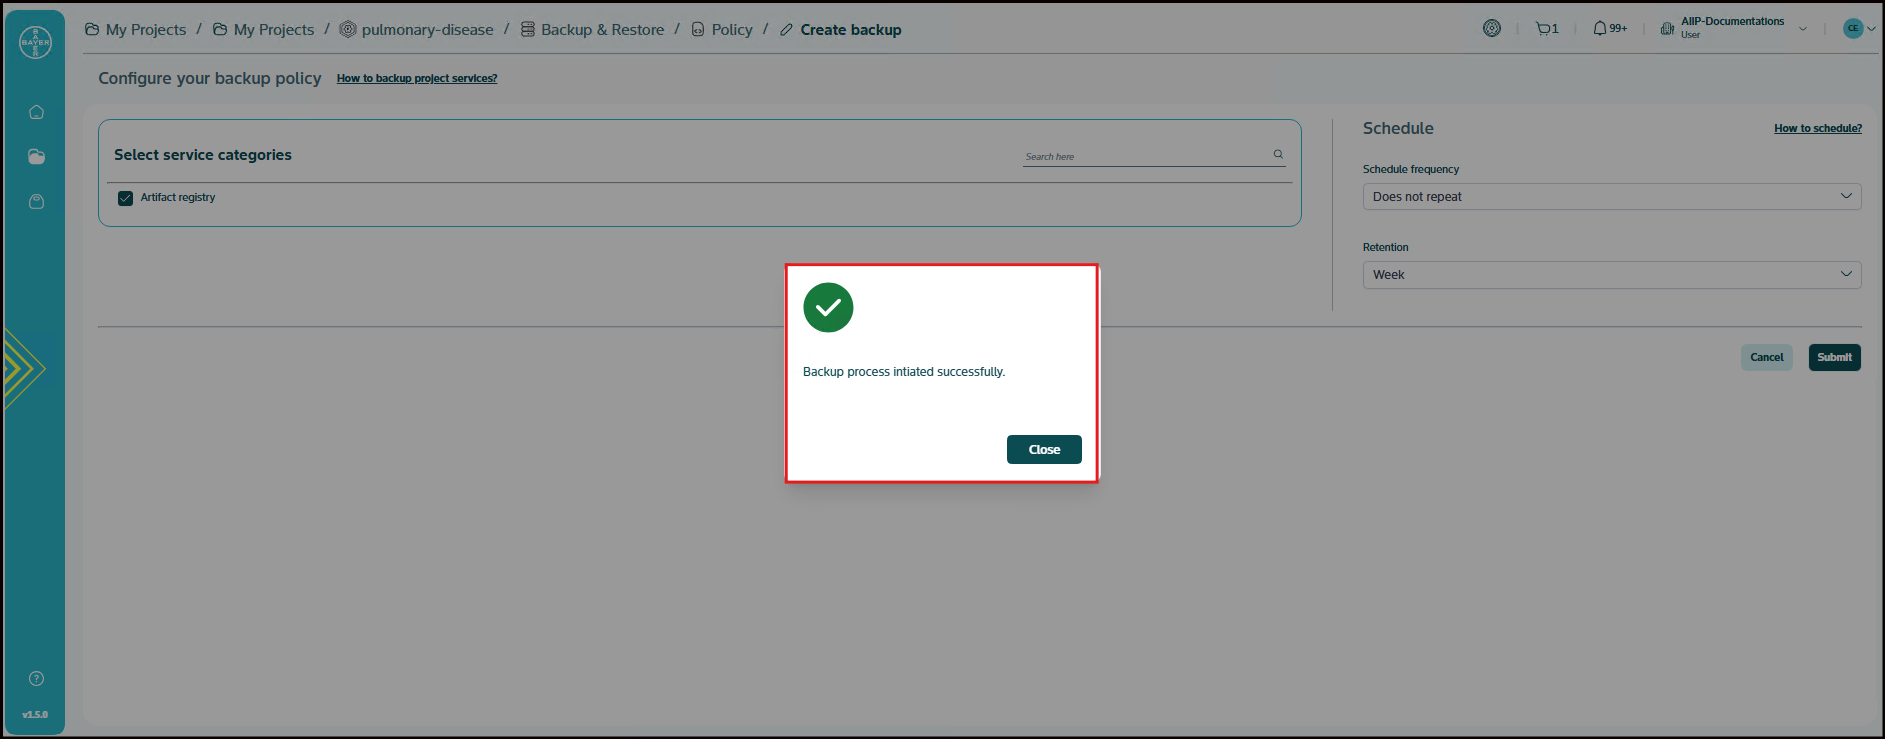Open the shopping cart icon
This screenshot has height=739, width=1885.
[1546, 29]
